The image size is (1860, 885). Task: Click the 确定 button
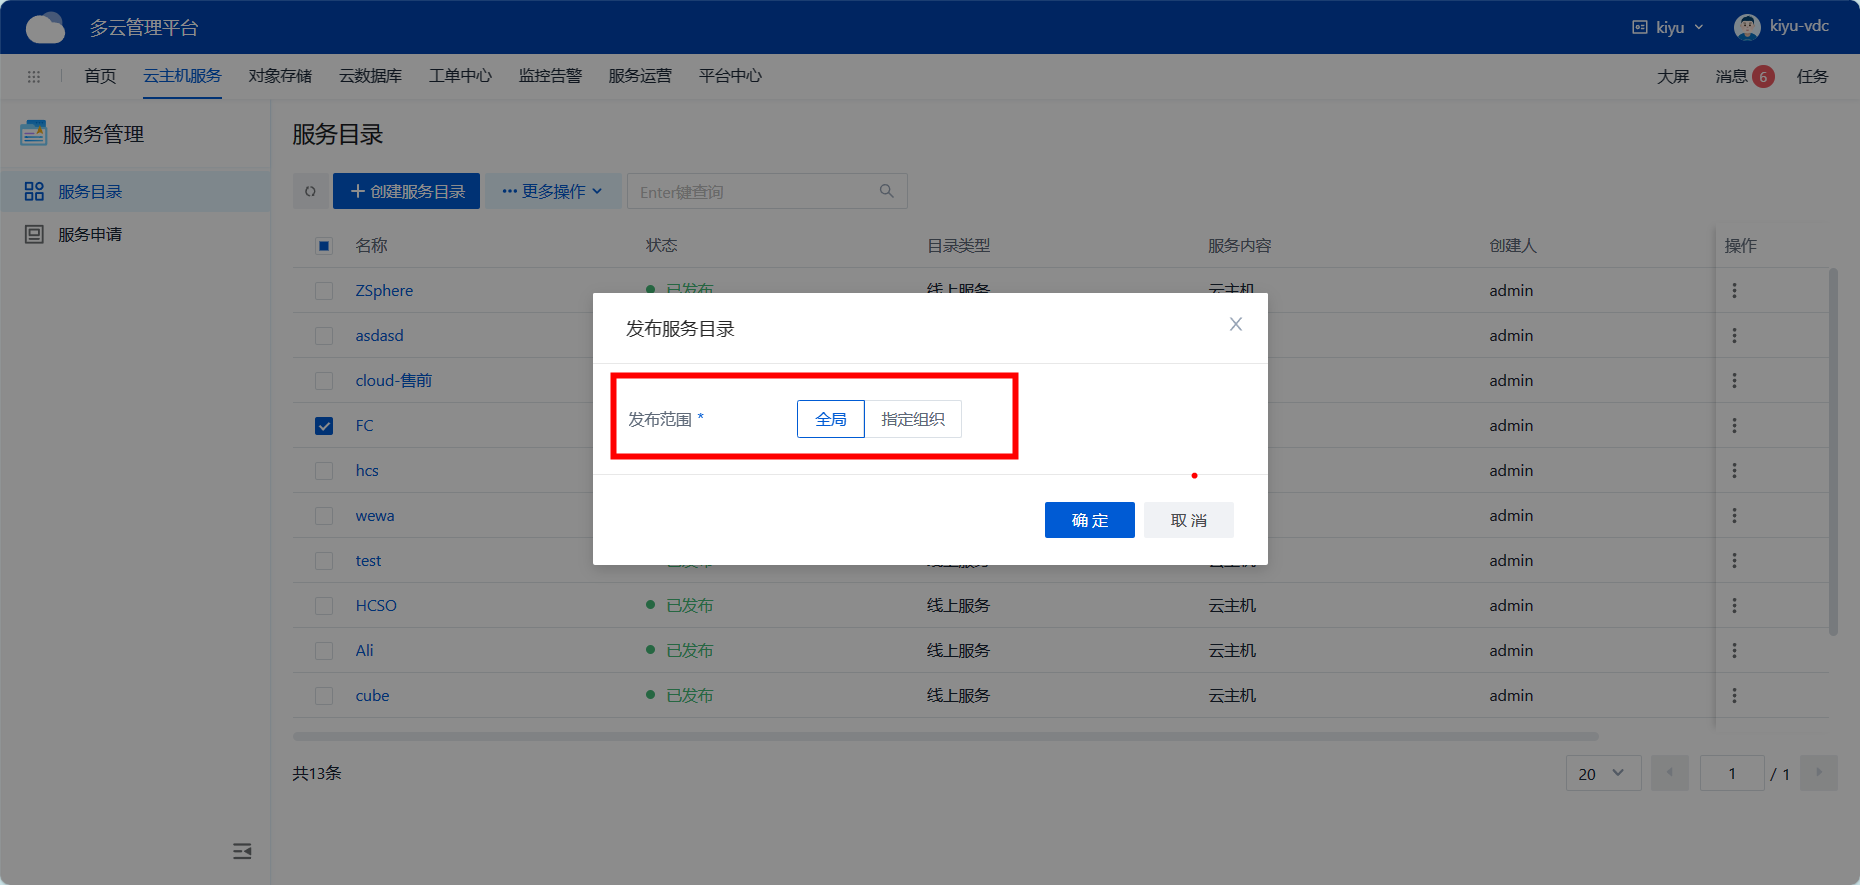pyautogui.click(x=1089, y=520)
